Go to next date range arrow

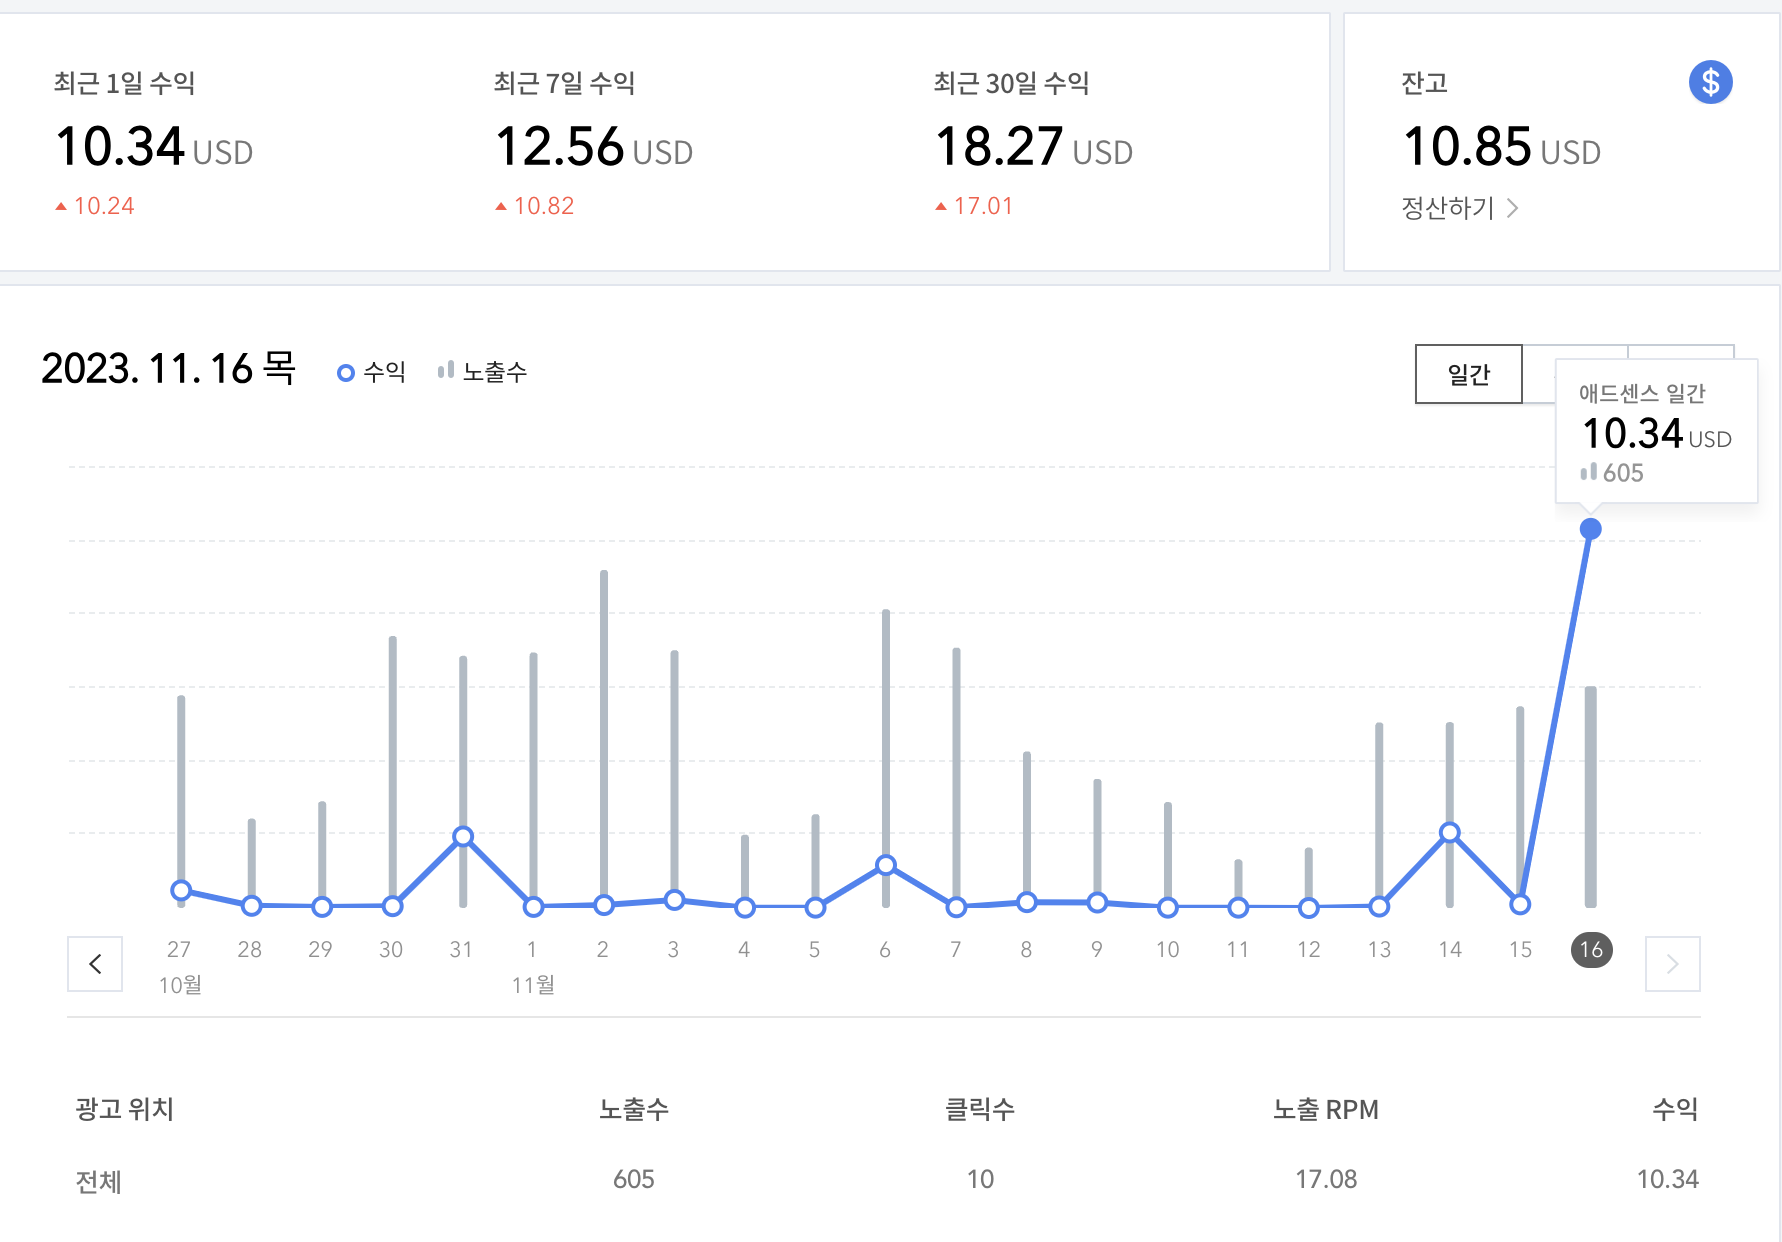(x=1672, y=964)
